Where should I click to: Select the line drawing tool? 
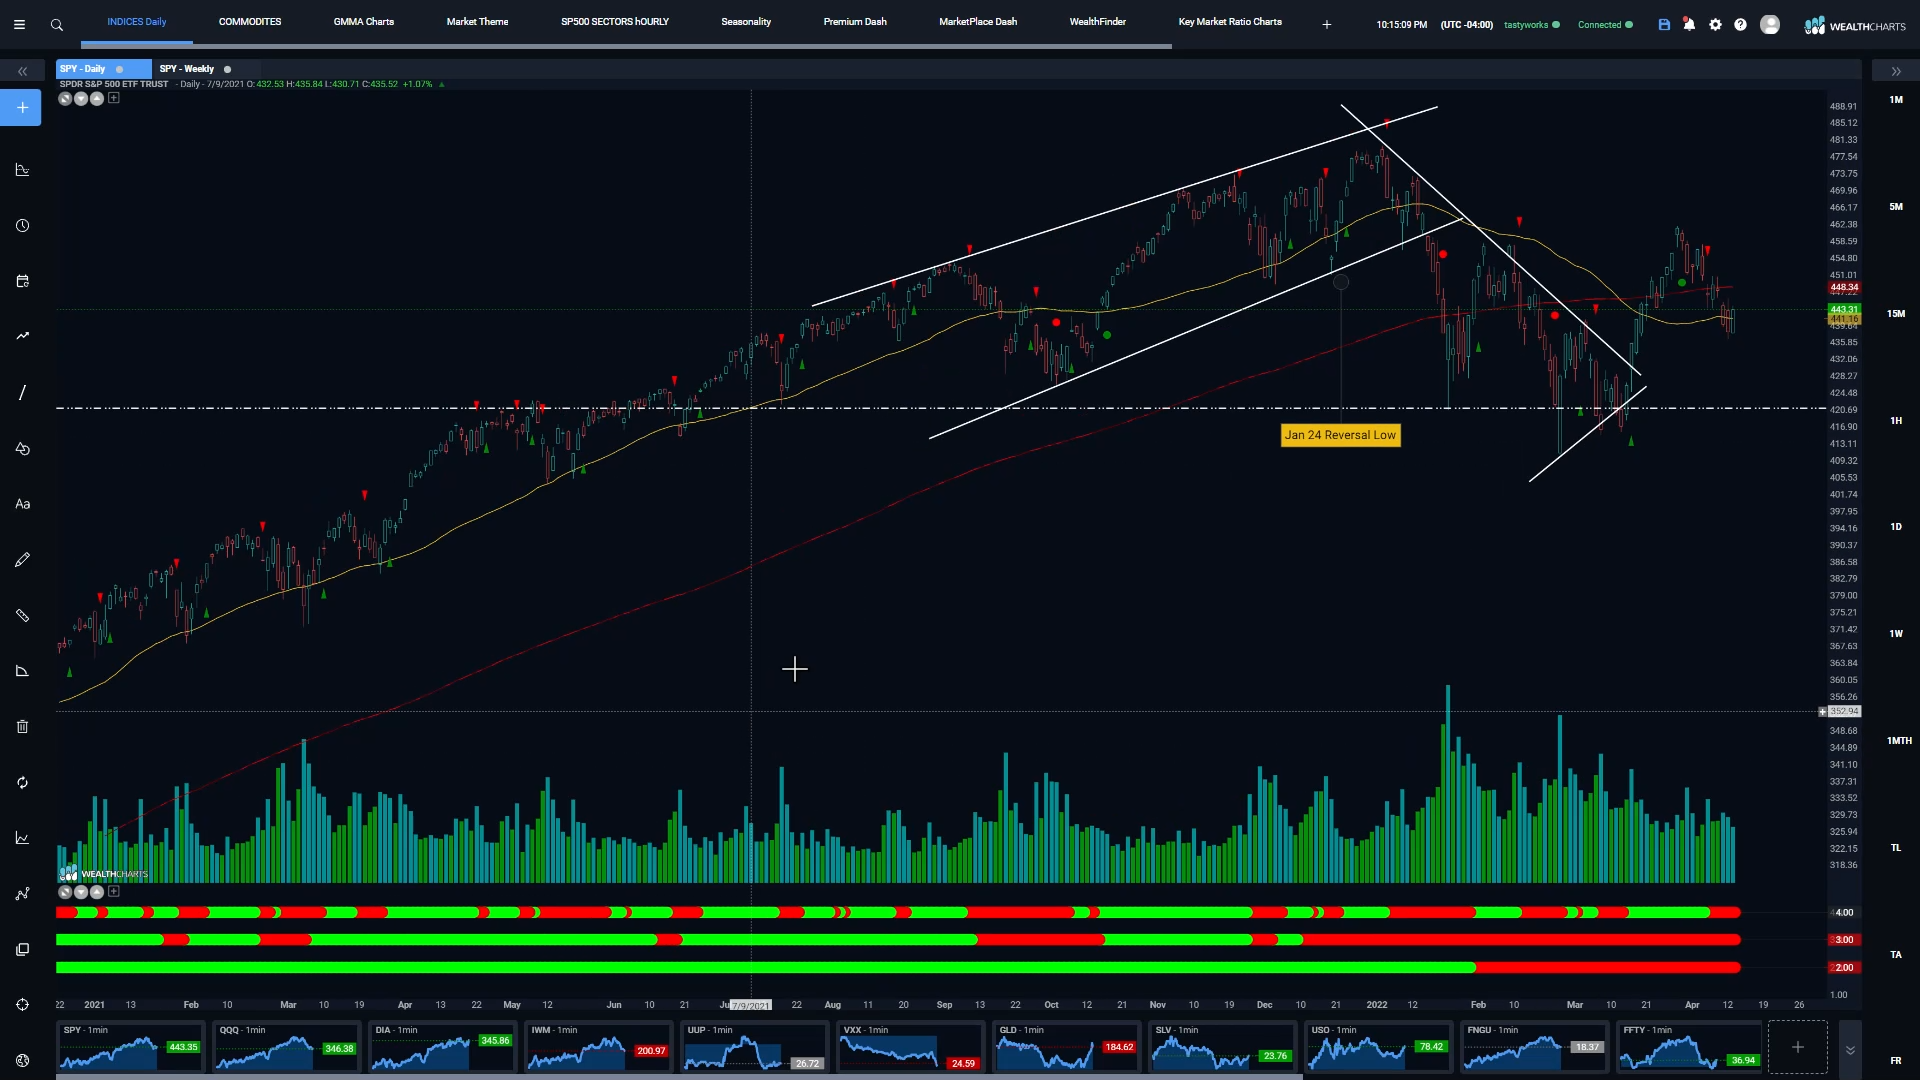pos(22,393)
